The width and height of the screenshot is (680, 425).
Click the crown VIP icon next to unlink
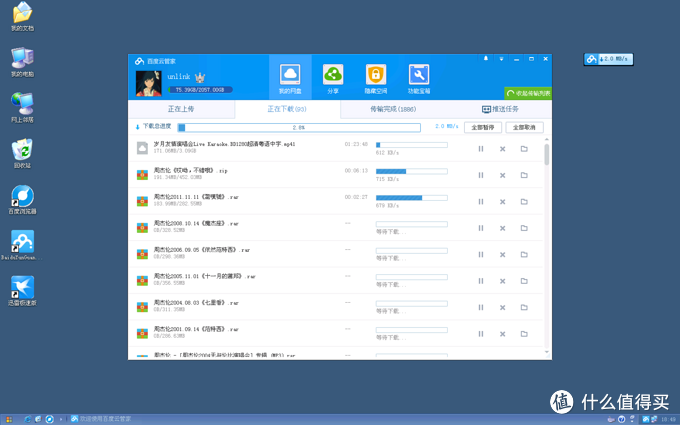[199, 77]
